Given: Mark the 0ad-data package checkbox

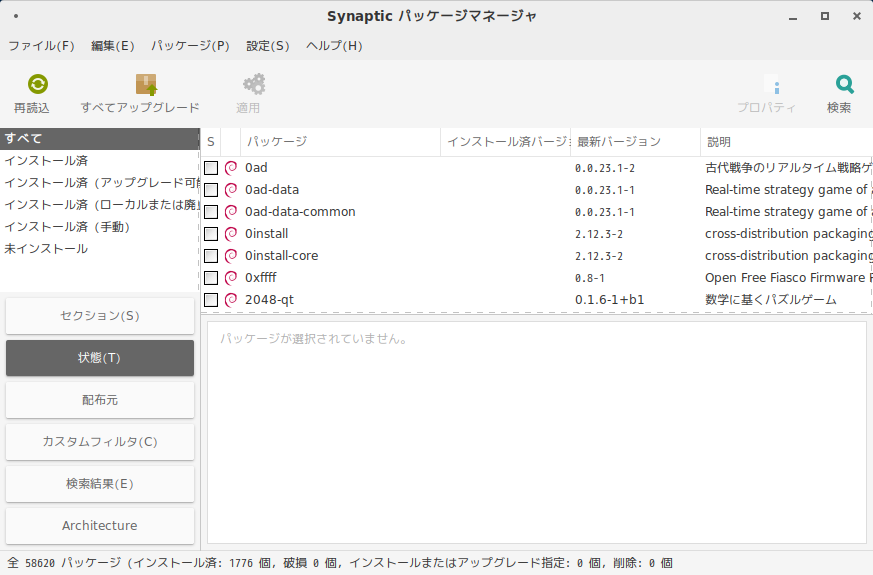Looking at the screenshot, I should coord(211,190).
